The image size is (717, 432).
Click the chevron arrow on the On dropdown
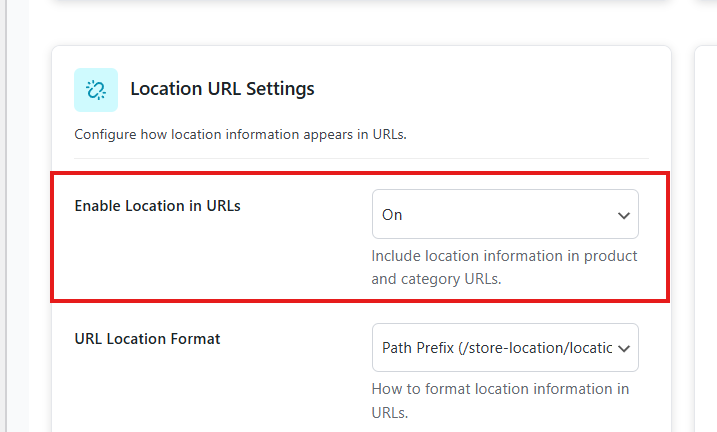point(624,215)
